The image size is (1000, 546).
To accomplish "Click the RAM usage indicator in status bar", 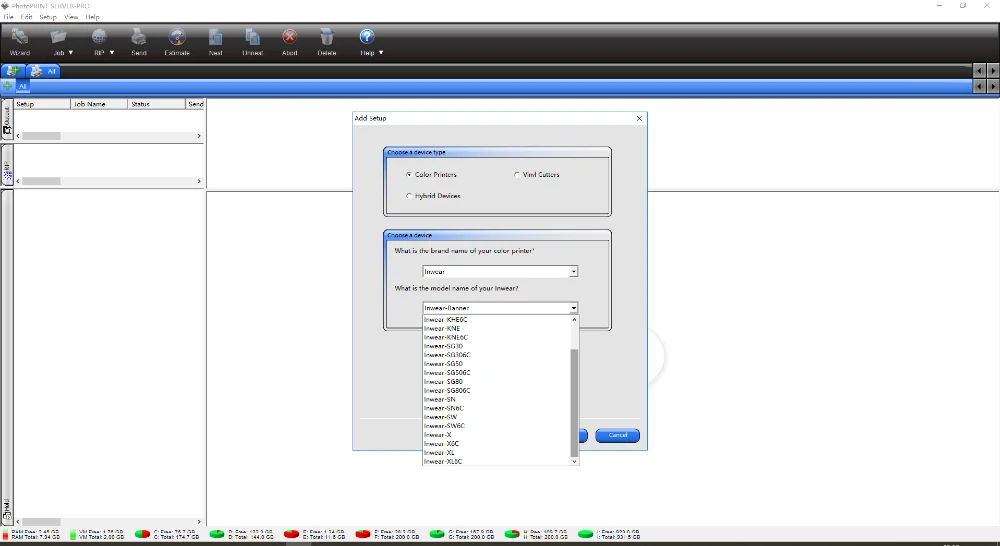I will pyautogui.click(x=6, y=534).
